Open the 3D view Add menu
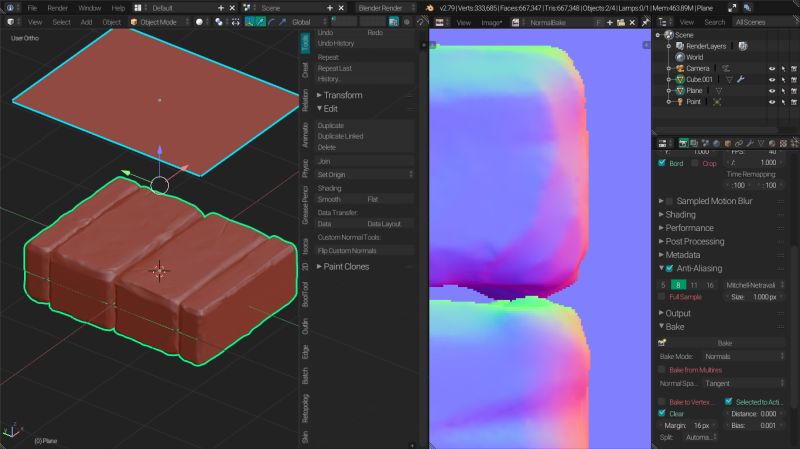 click(86, 22)
